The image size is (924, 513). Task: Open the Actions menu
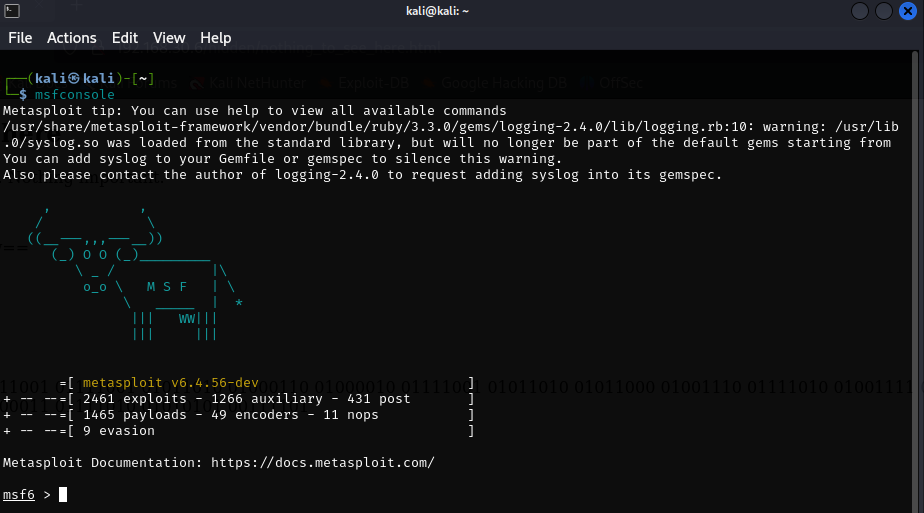[x=71, y=38]
